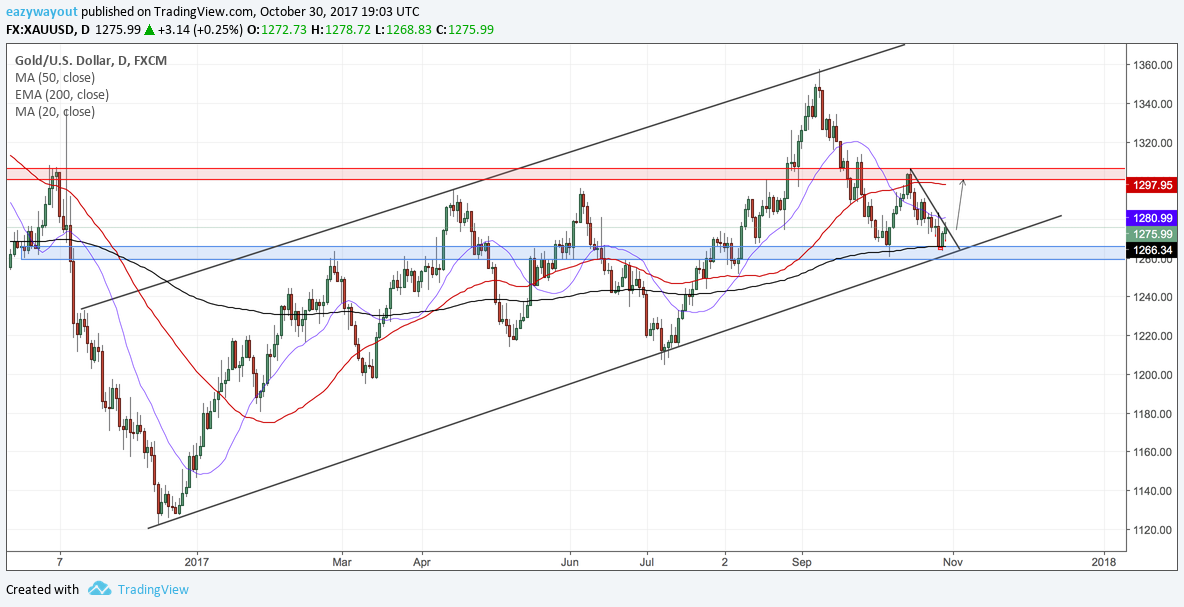Click the 1320.00 price axis value
This screenshot has width=1184, height=607.
[x=1151, y=143]
